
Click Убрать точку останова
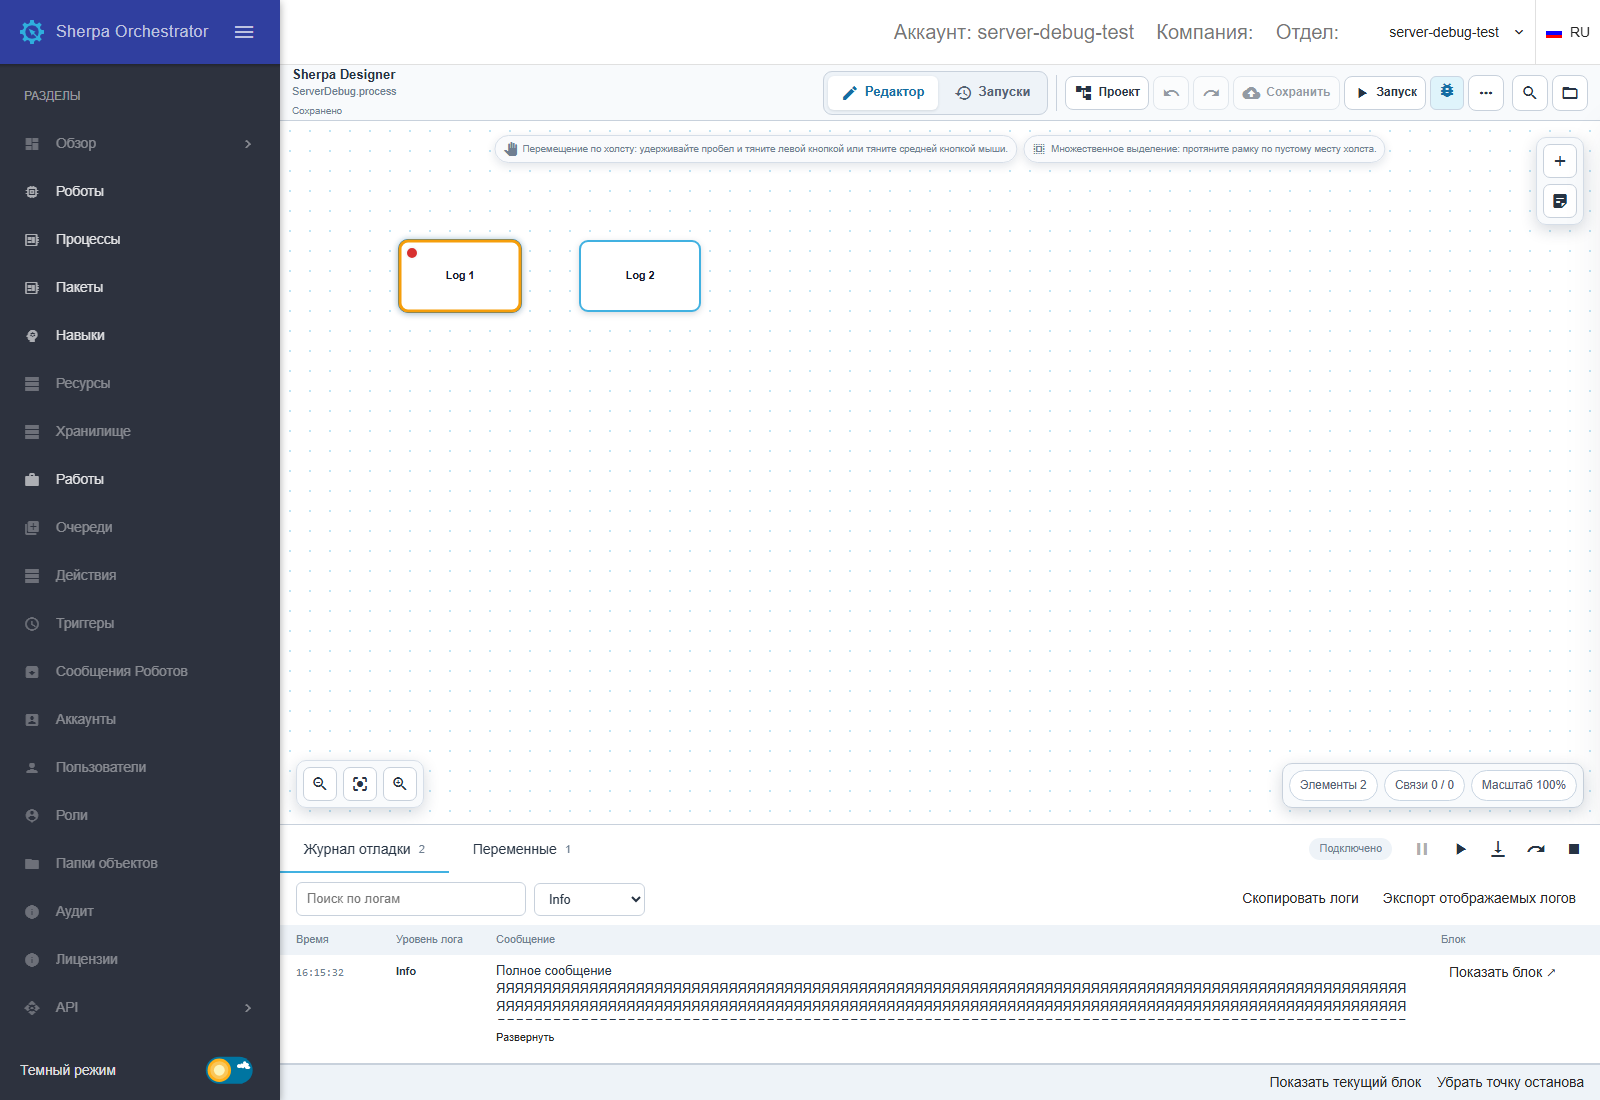tap(1510, 1082)
